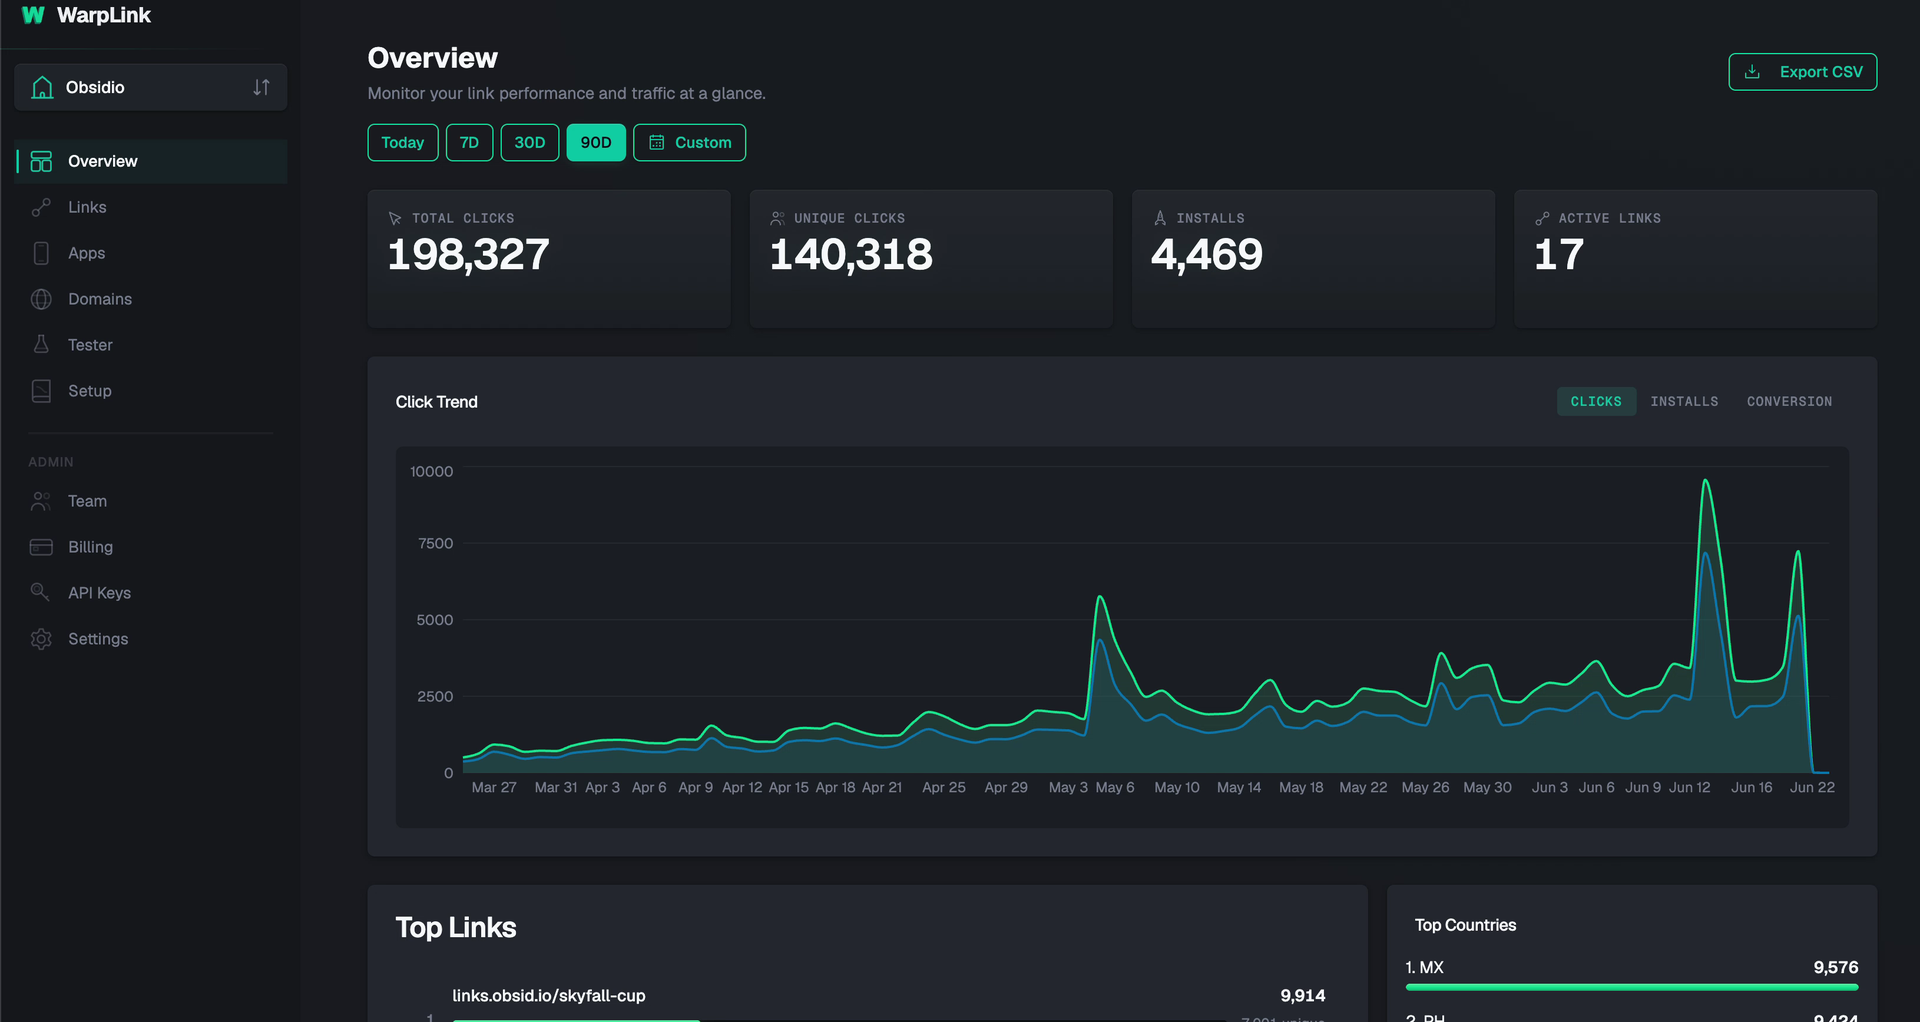
Task: Switch chart to the CONVERSION tab
Action: [x=1789, y=401]
